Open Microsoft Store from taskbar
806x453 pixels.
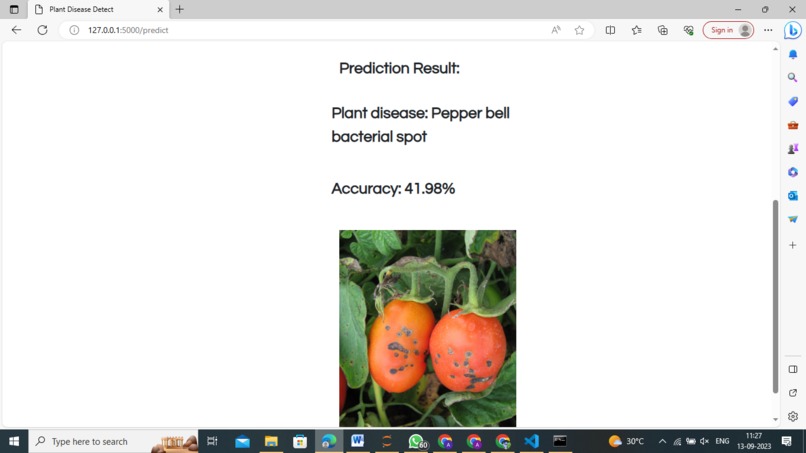300,441
